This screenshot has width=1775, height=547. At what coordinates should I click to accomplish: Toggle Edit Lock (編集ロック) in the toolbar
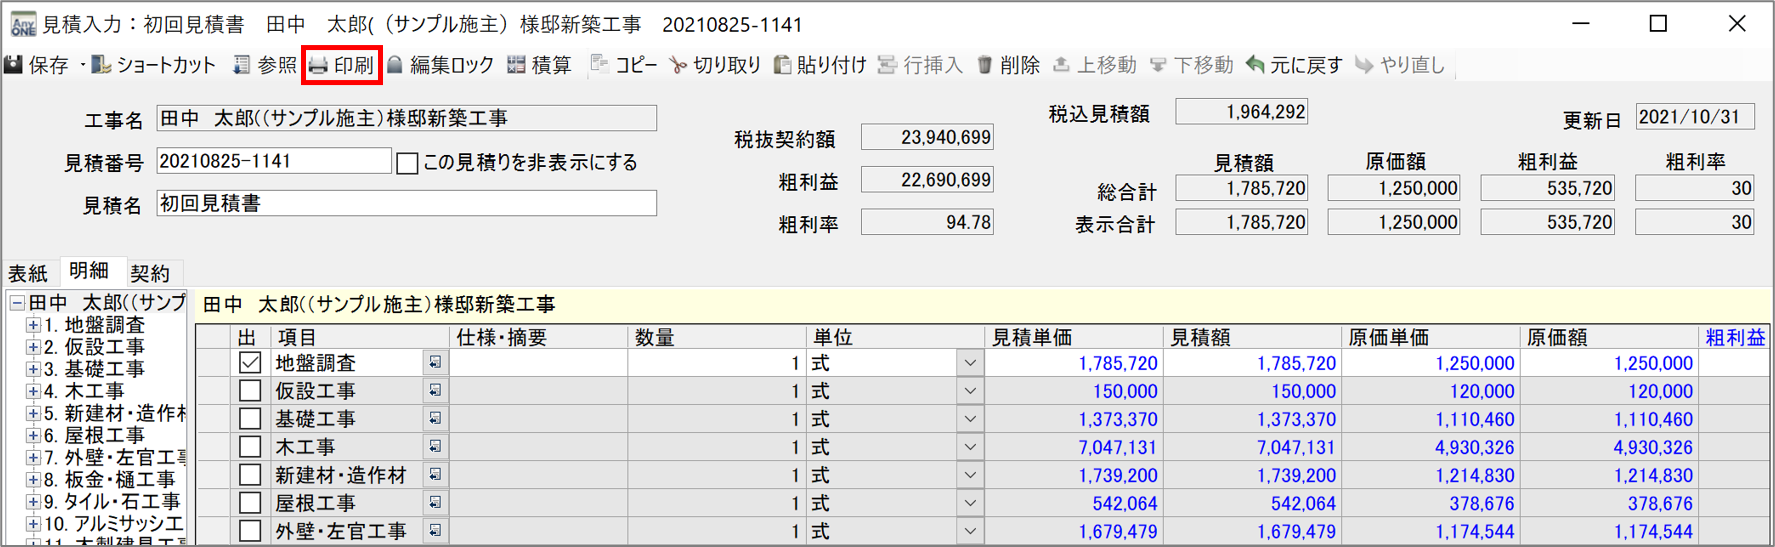pyautogui.click(x=396, y=65)
